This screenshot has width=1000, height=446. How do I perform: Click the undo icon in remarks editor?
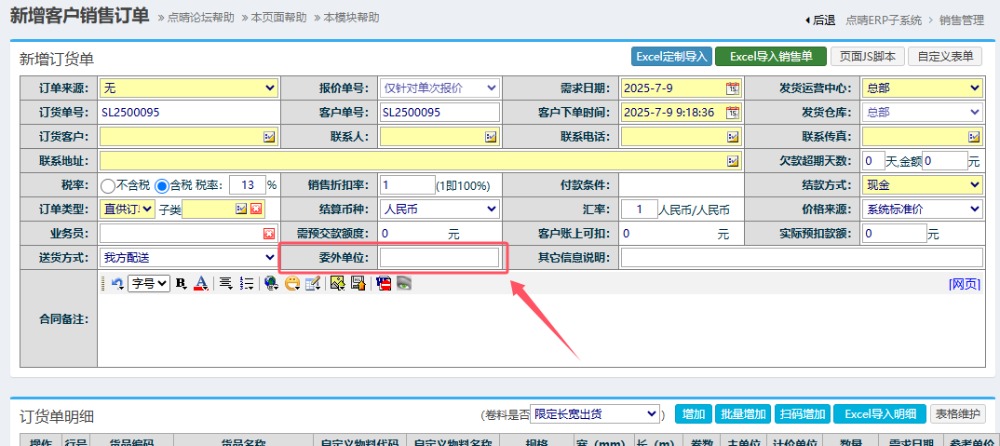coord(117,283)
